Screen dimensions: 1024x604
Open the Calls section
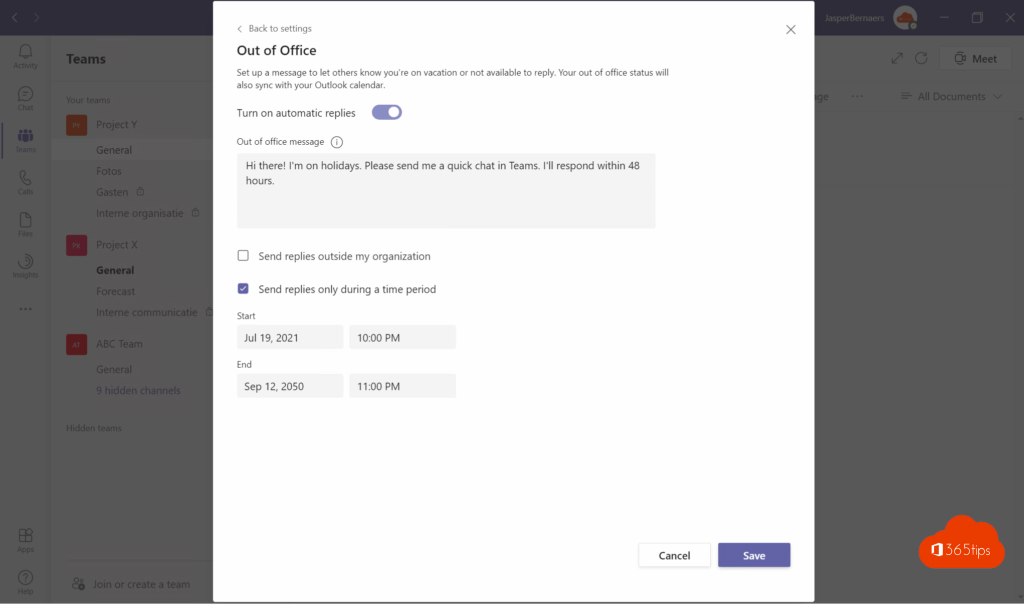[x=25, y=183]
